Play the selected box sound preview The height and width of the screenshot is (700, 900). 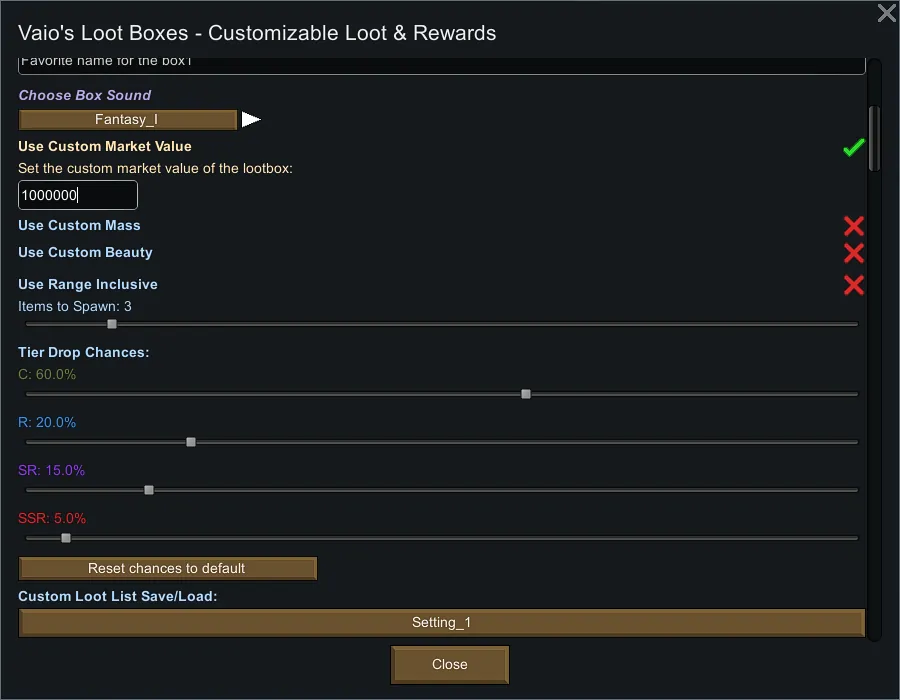(x=251, y=120)
